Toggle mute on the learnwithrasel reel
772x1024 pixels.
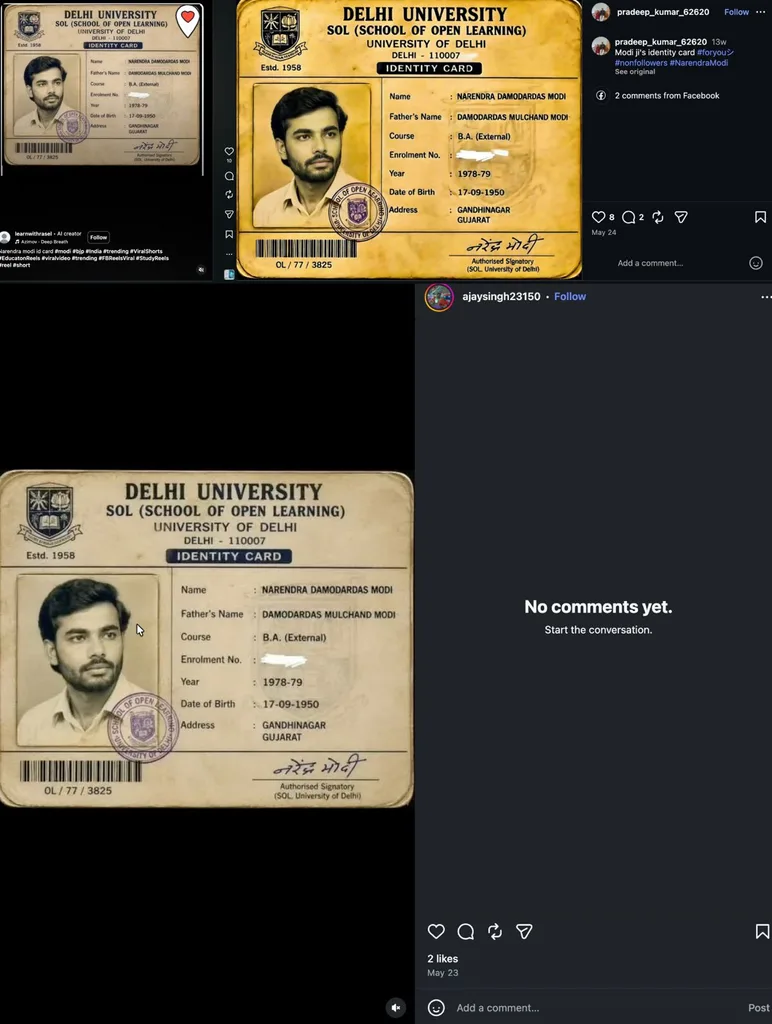tap(201, 269)
